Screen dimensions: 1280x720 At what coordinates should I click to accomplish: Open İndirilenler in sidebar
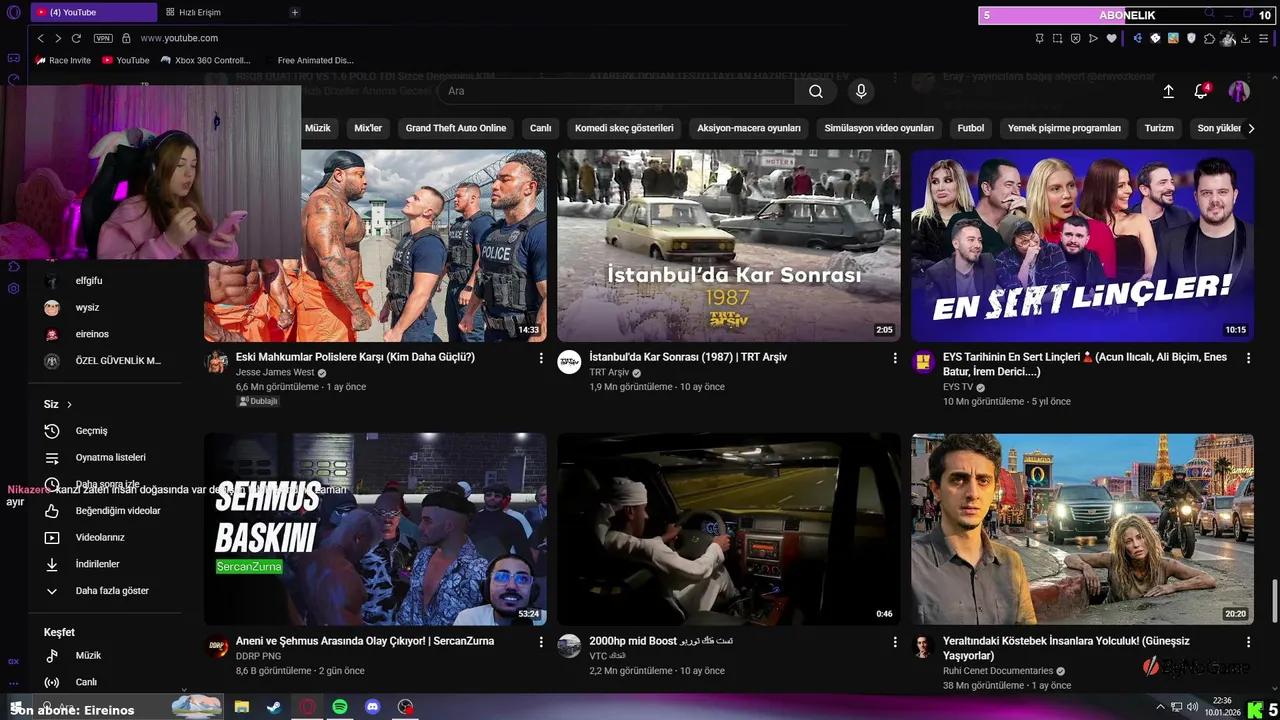point(98,564)
